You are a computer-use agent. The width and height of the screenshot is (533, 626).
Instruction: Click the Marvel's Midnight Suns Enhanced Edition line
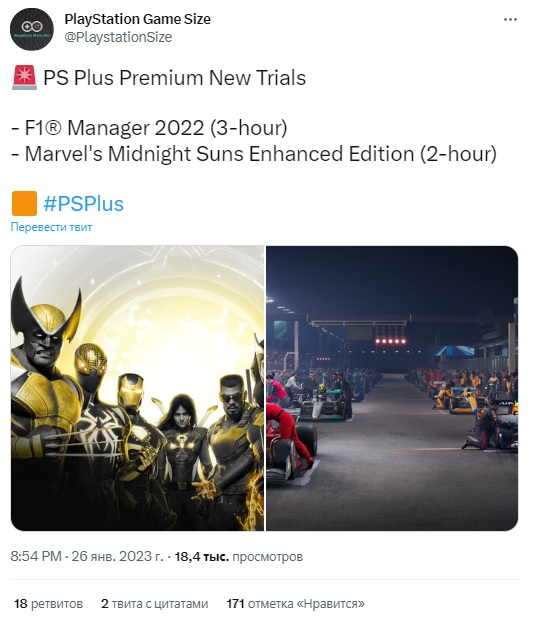click(254, 154)
